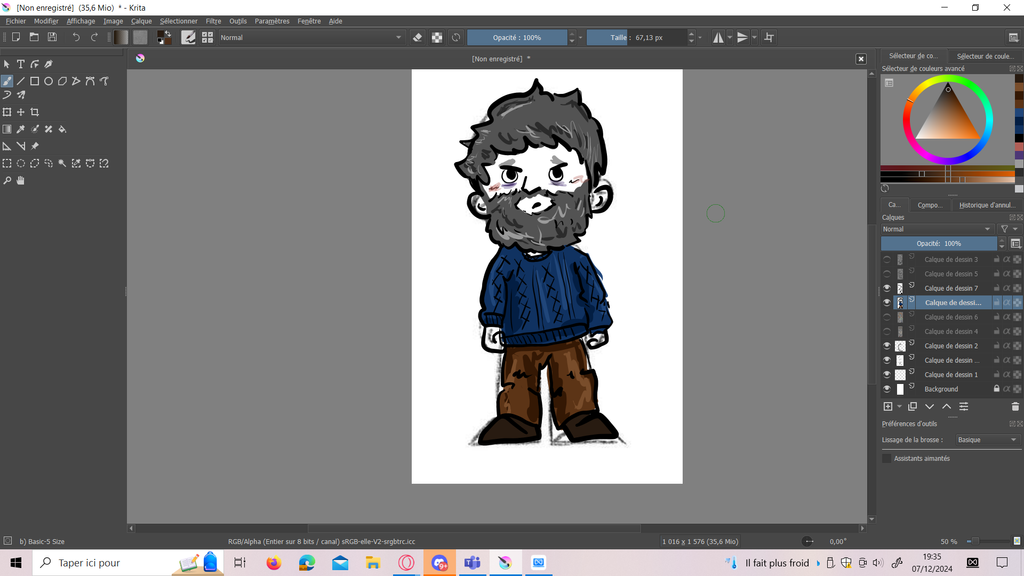Activate the Fill bucket tool

click(x=62, y=129)
